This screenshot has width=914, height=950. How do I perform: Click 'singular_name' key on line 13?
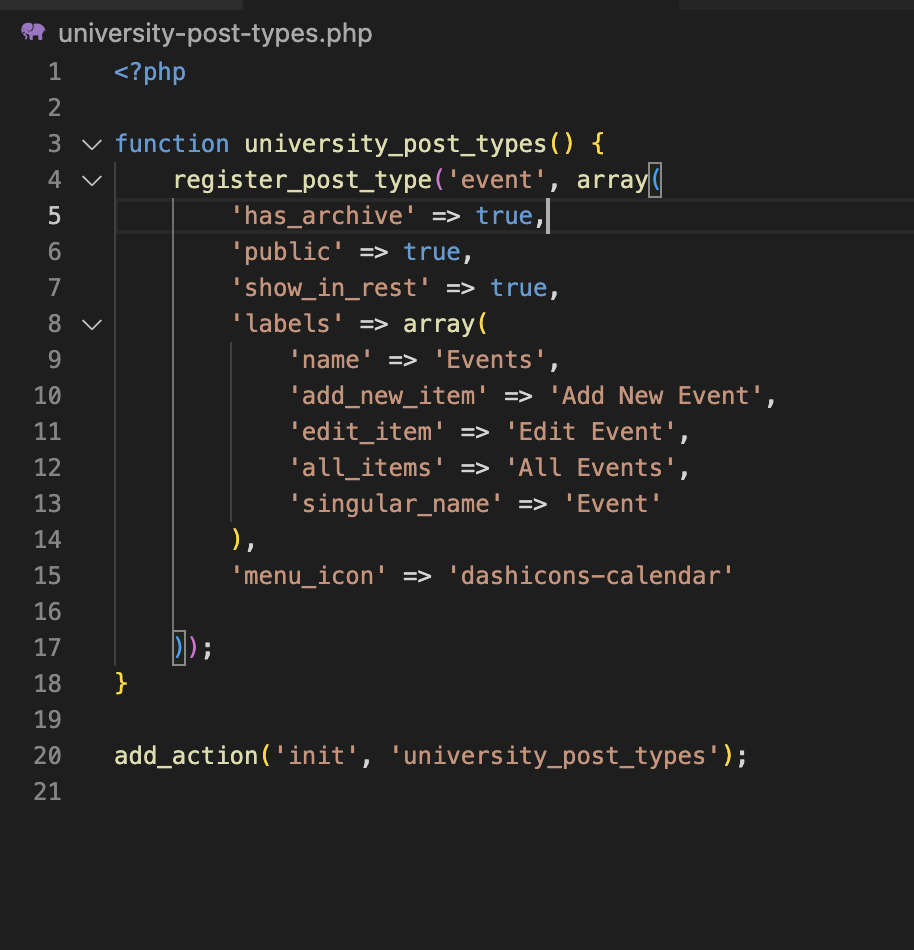[x=396, y=504]
